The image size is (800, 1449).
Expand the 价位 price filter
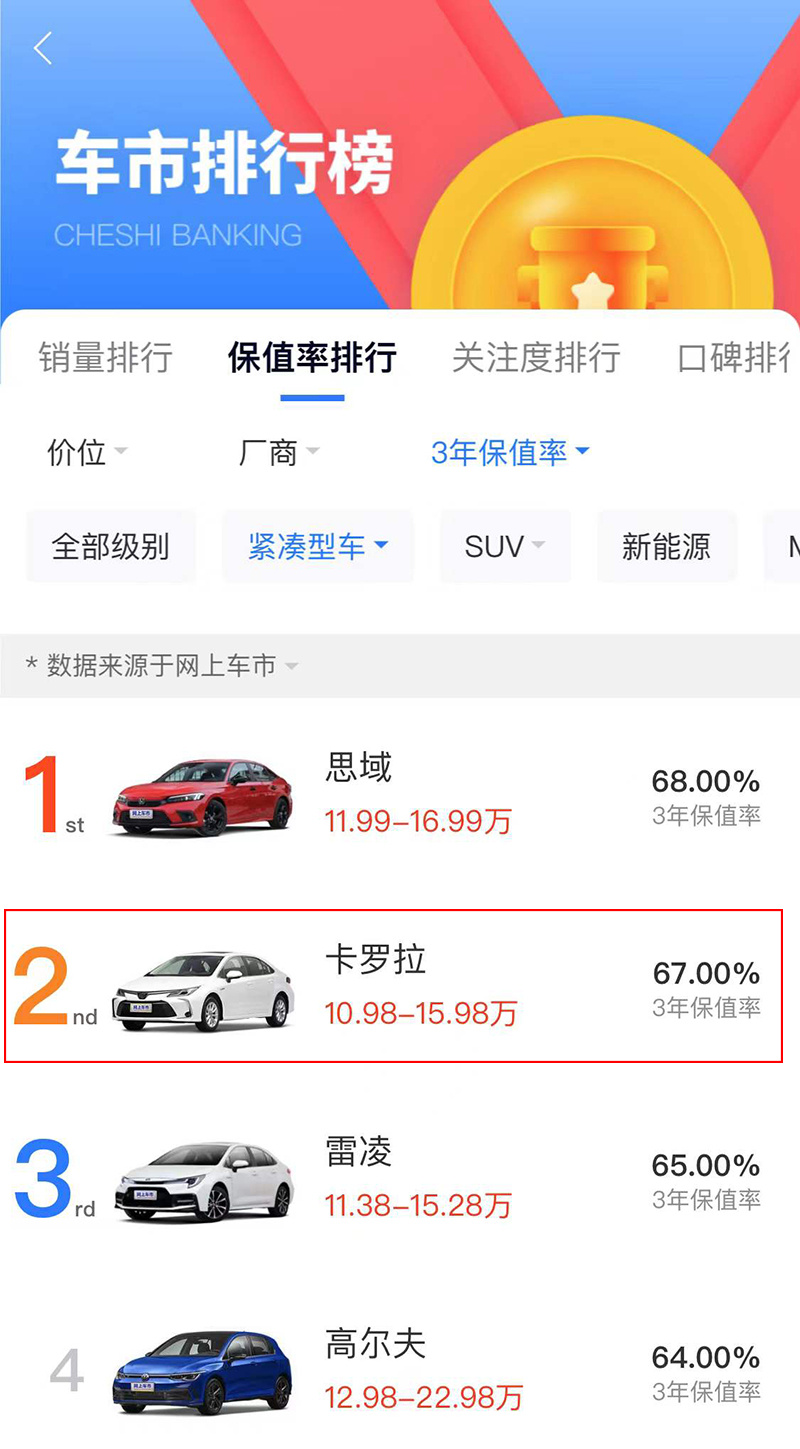click(x=87, y=452)
